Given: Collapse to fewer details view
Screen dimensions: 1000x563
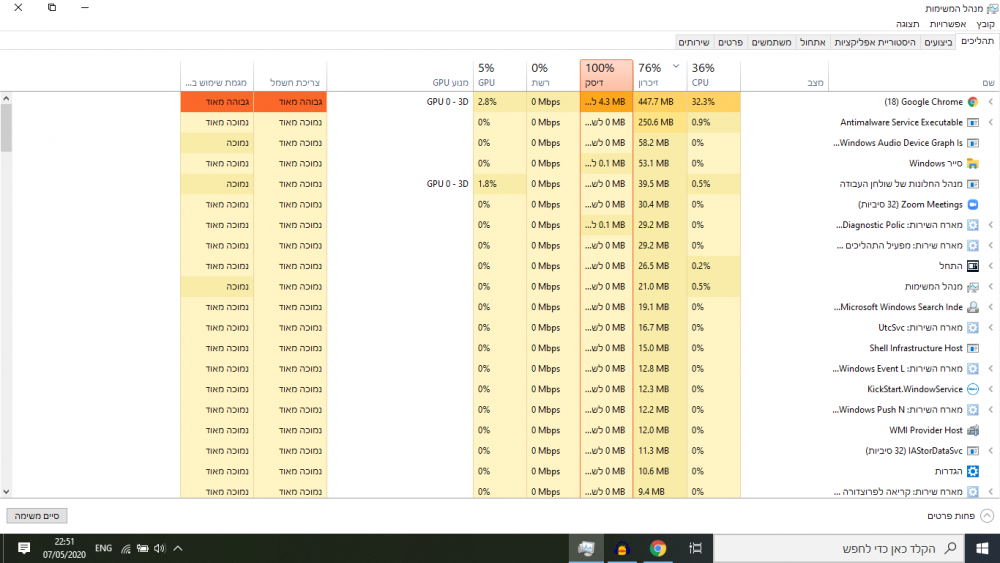Looking at the screenshot, I should [x=960, y=516].
